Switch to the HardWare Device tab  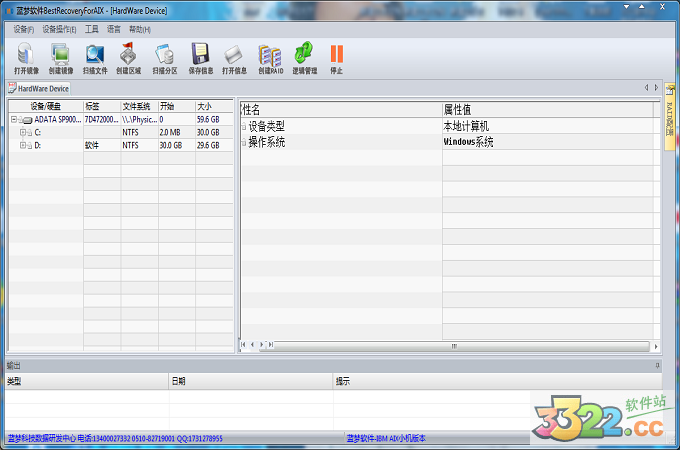(39, 88)
